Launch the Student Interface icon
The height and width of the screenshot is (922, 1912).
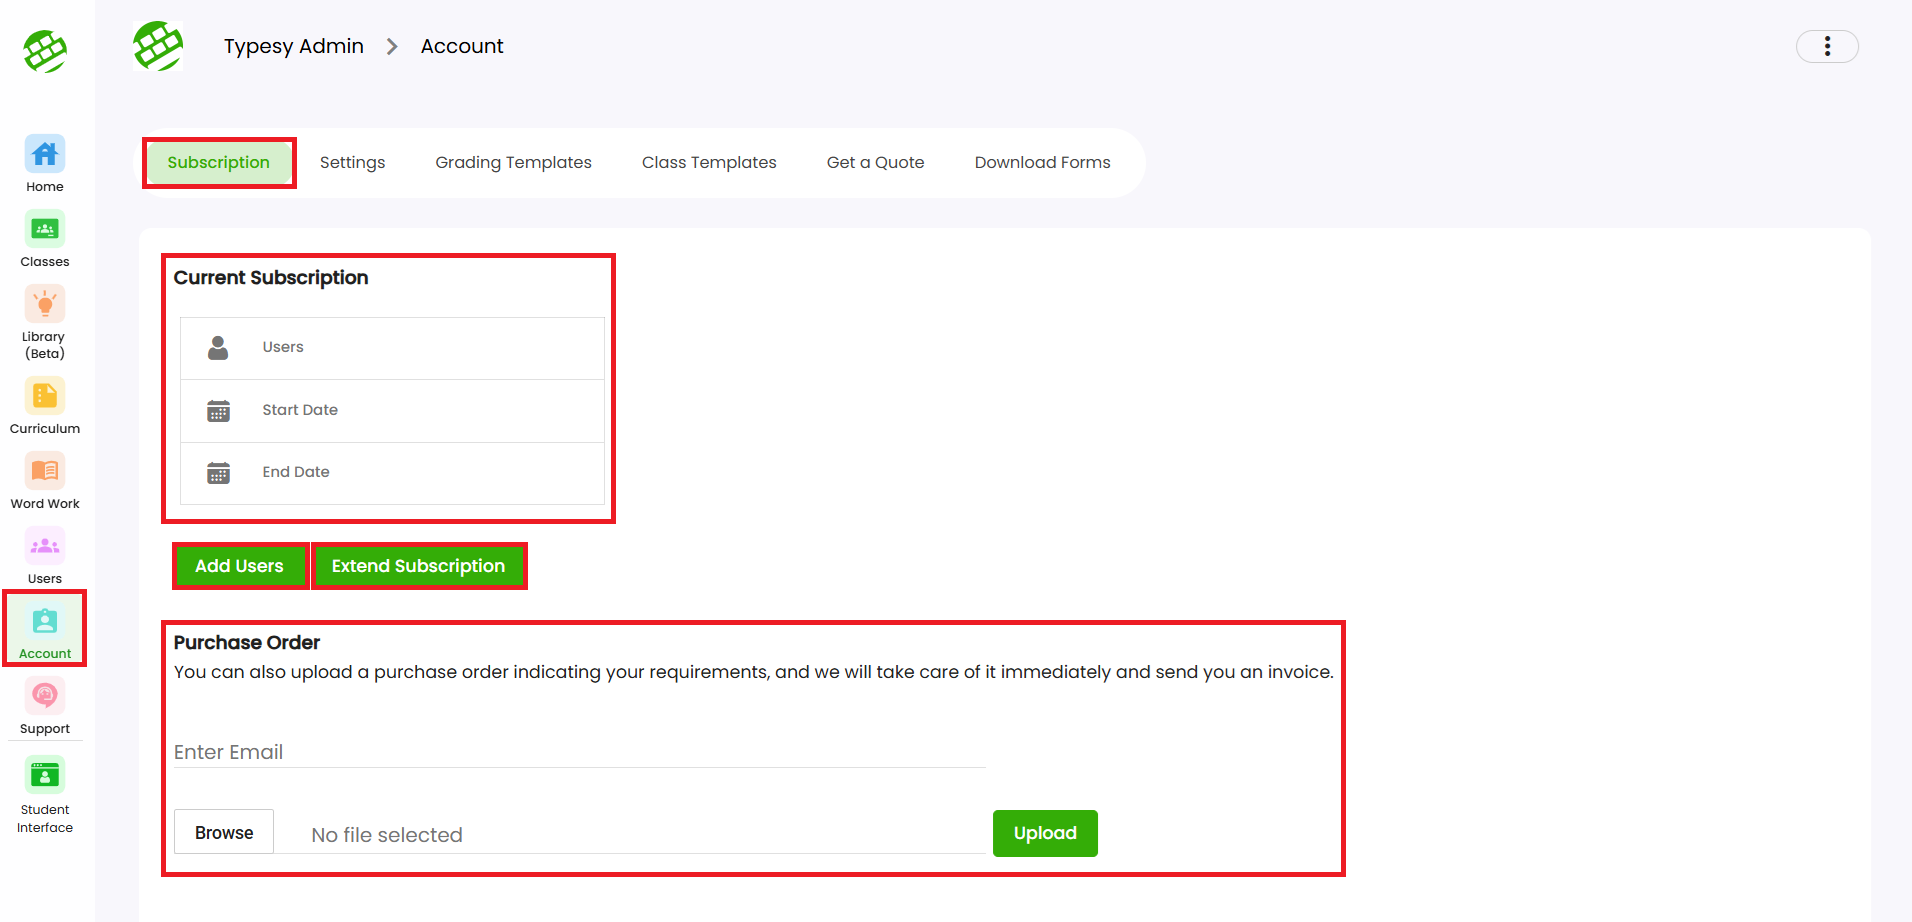tap(45, 775)
